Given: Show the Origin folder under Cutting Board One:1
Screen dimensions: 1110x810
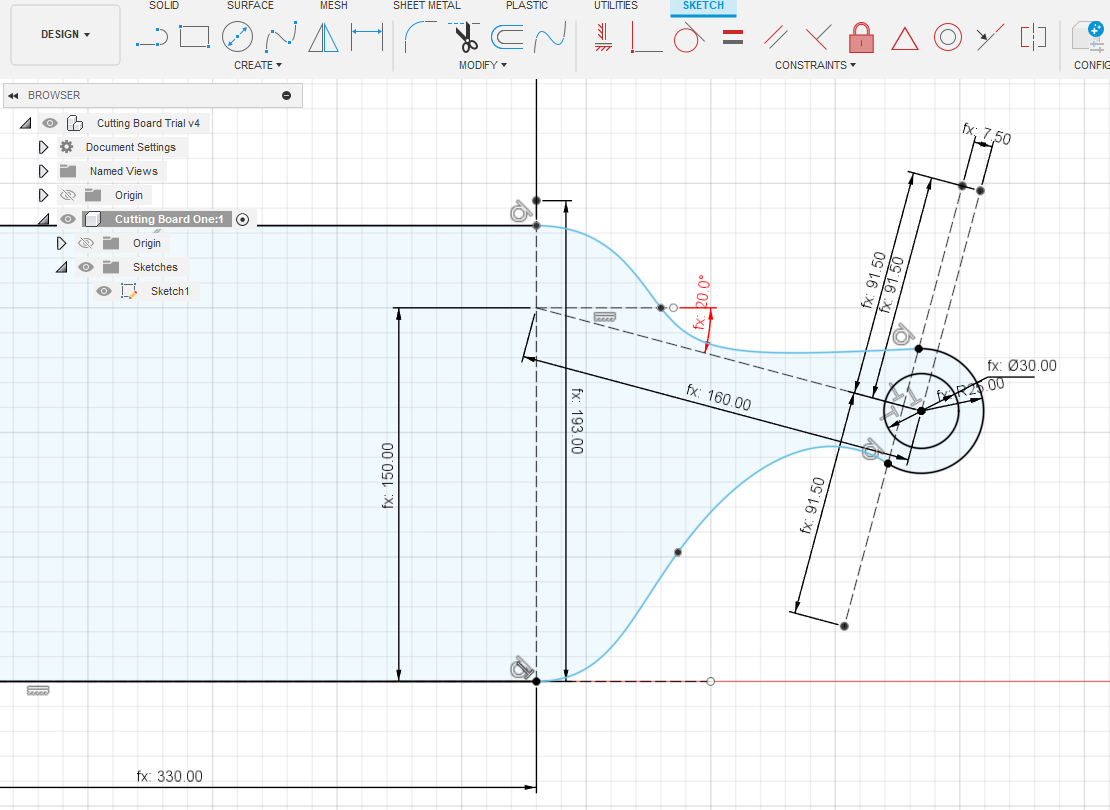Looking at the screenshot, I should 86,242.
